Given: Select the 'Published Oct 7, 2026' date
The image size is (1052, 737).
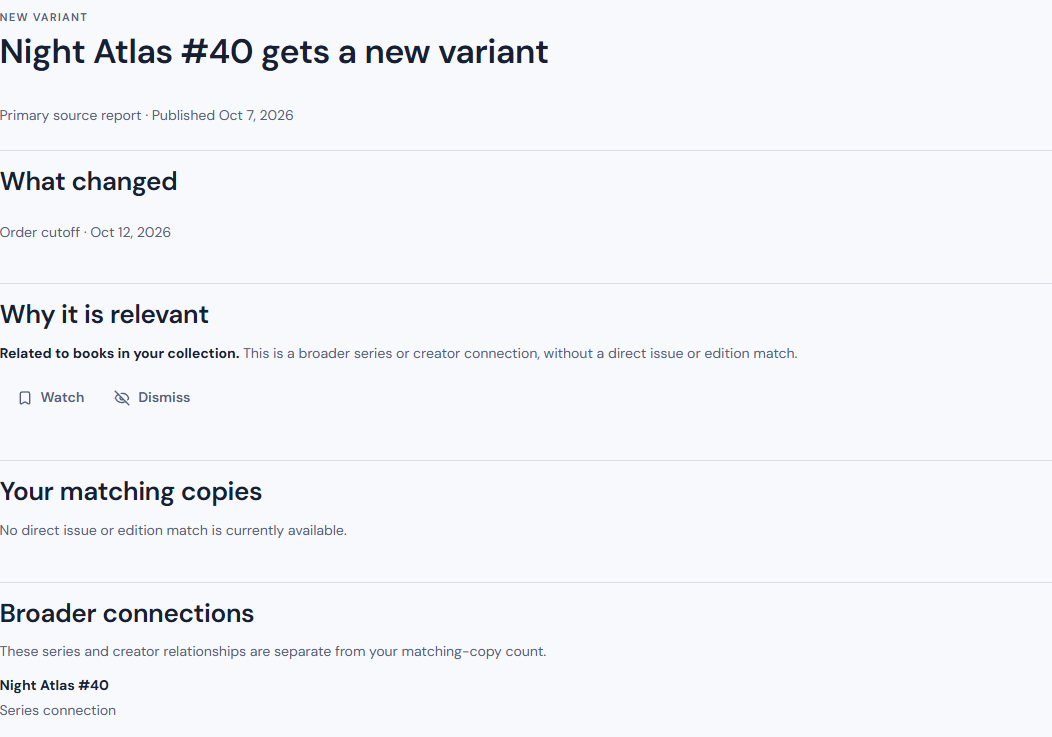Looking at the screenshot, I should pos(223,115).
